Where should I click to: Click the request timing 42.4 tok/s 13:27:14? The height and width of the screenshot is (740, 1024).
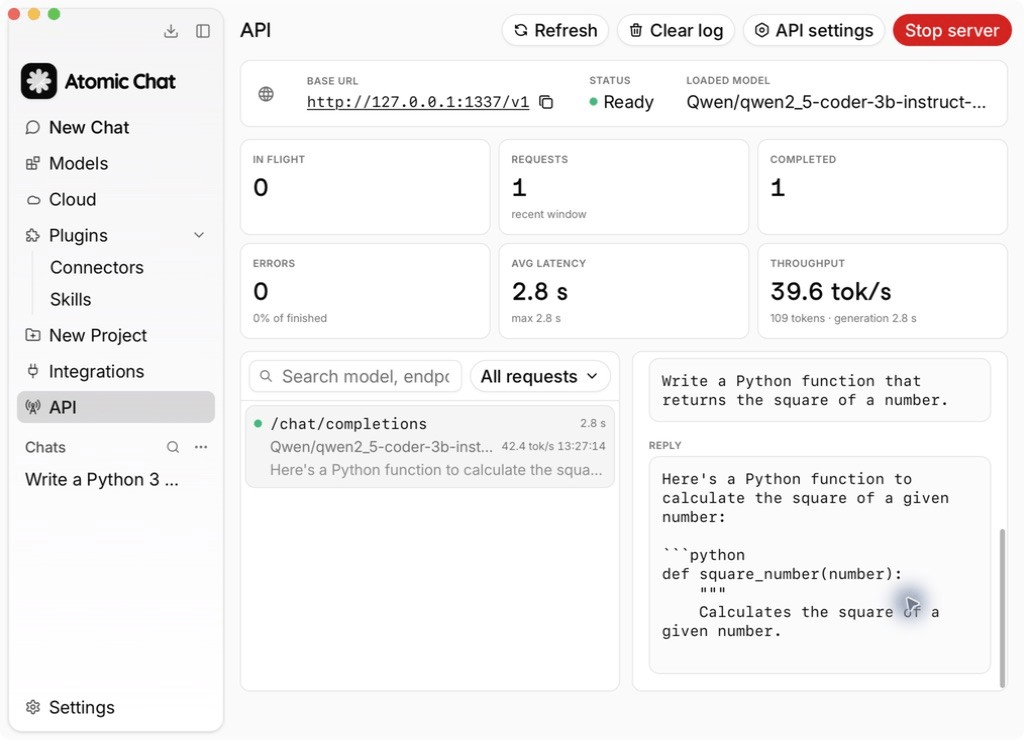pos(553,446)
